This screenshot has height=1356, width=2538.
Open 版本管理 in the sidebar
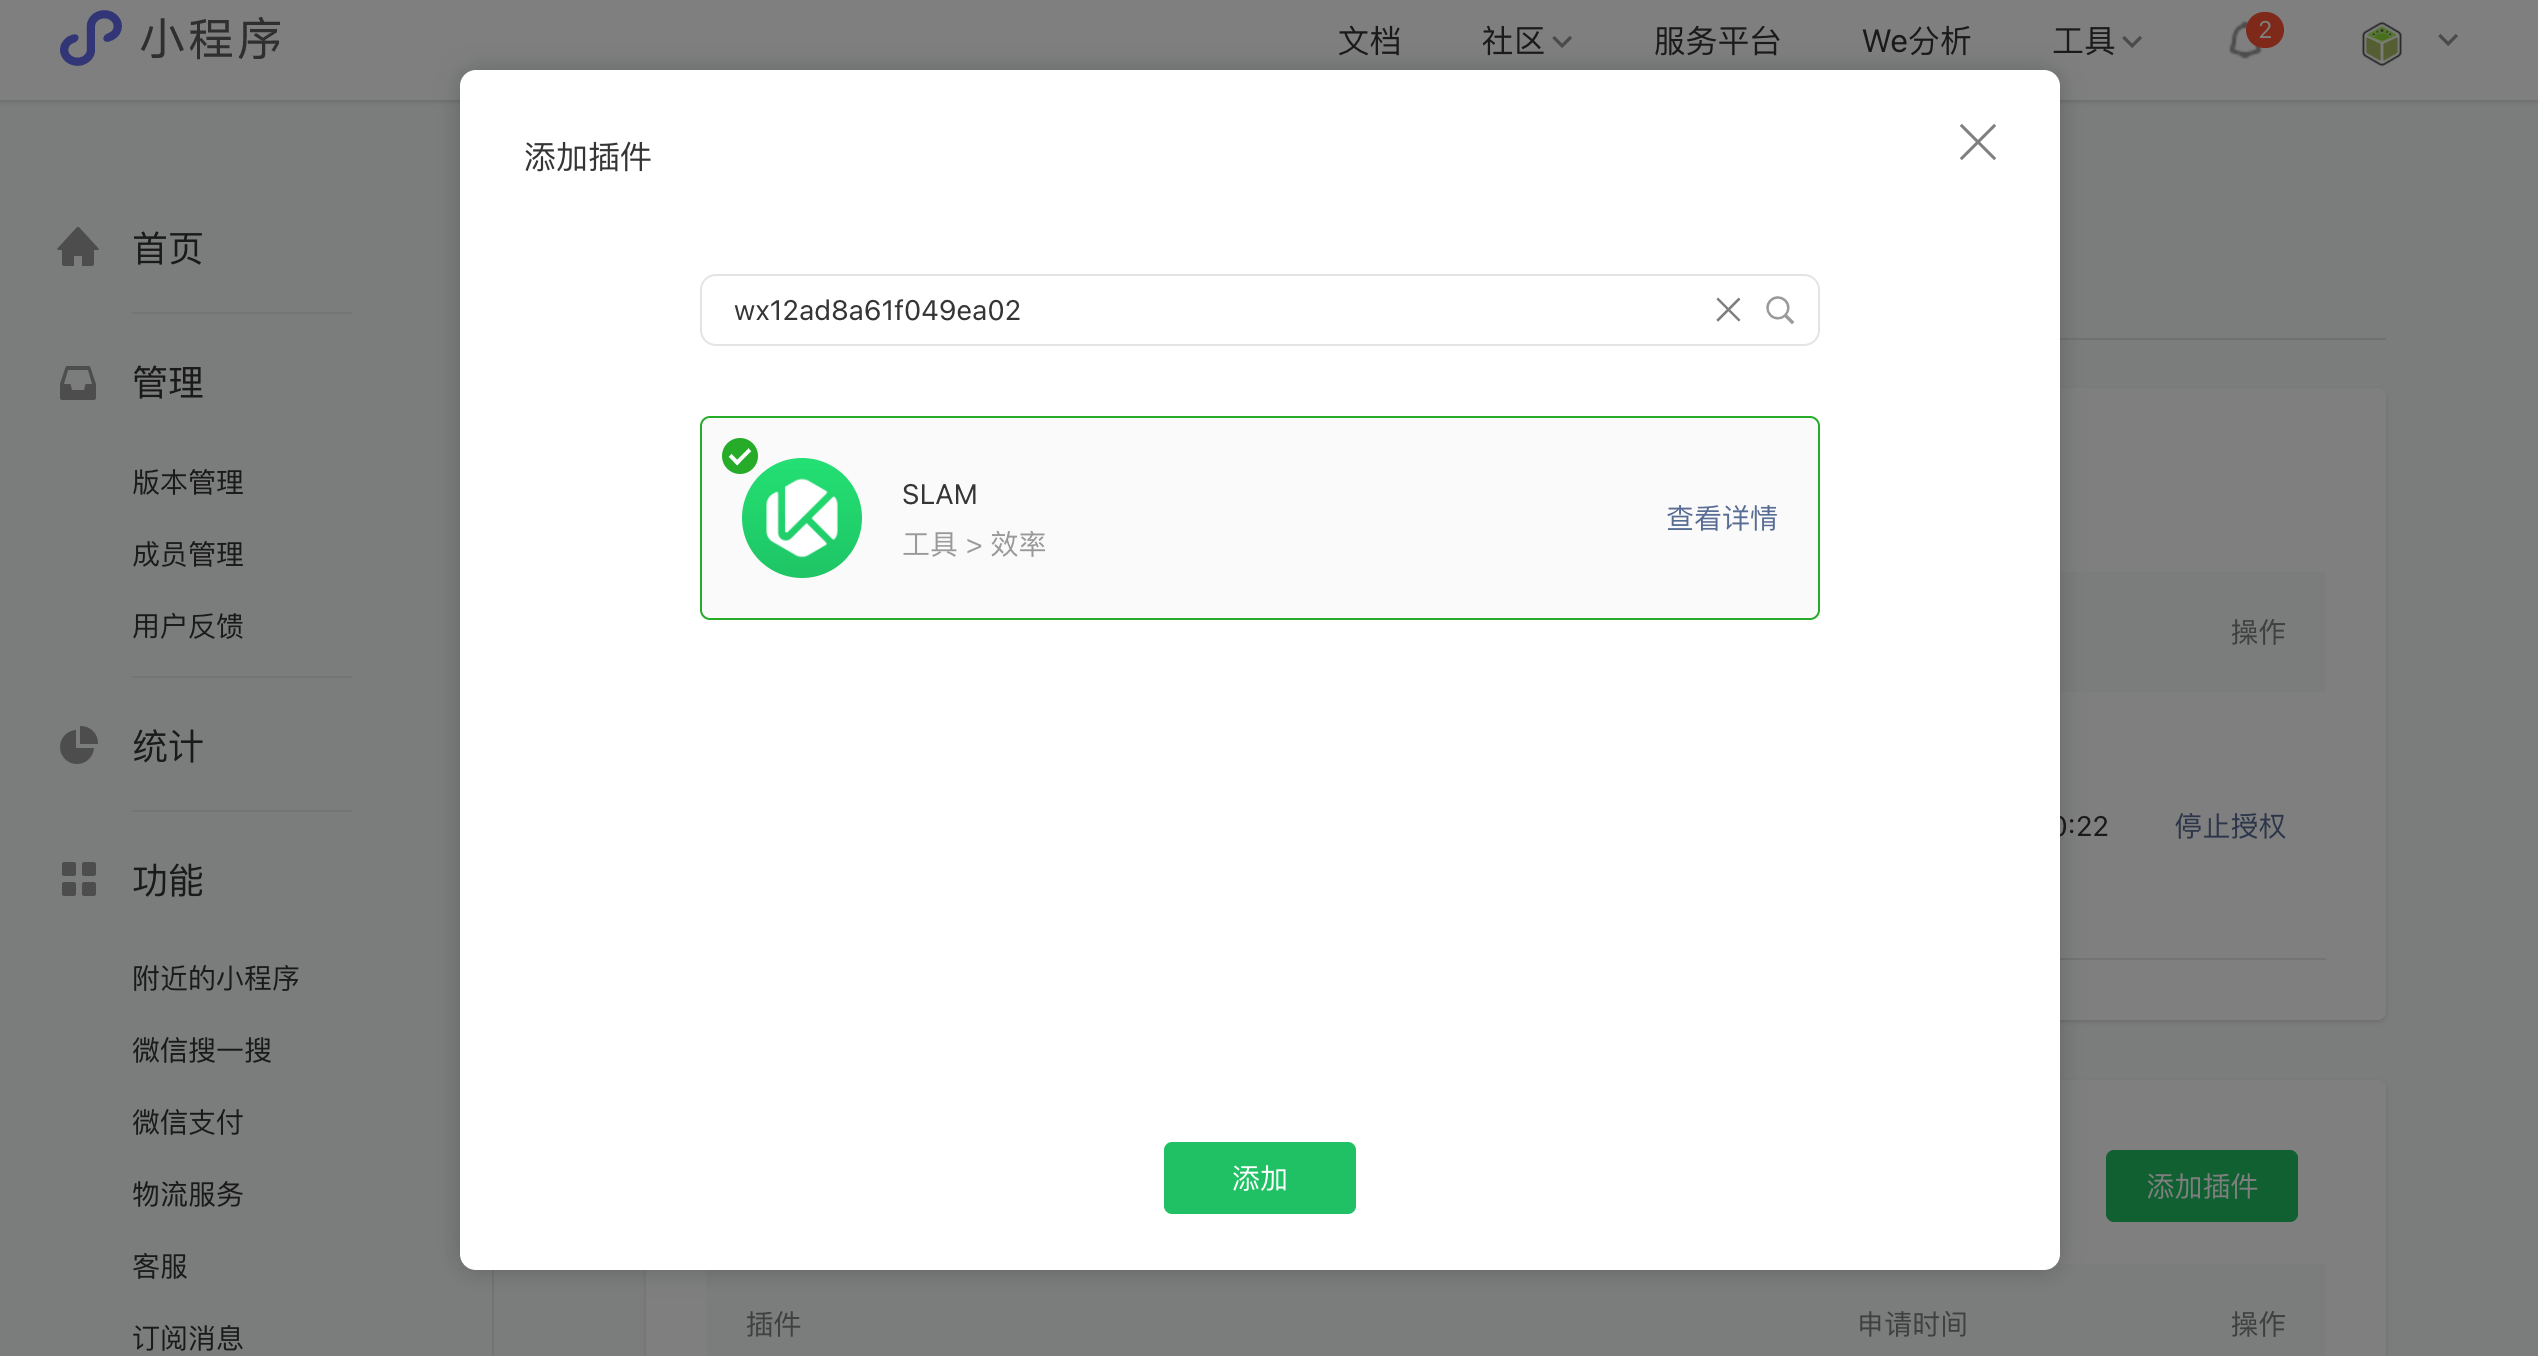tap(188, 482)
